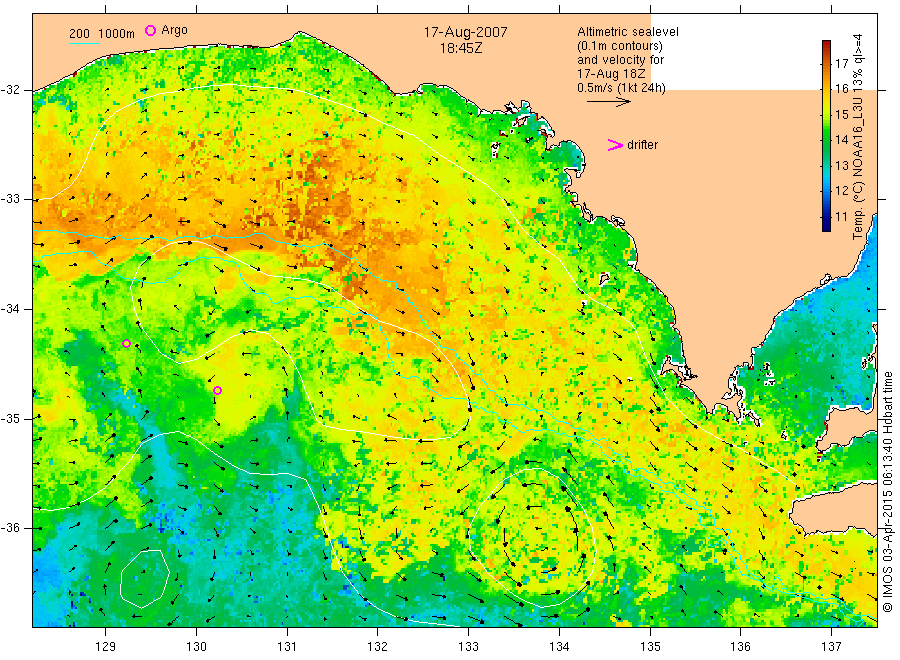The image size is (900, 660).
Task: Click latitude axis label -34
Action: pos(10,309)
